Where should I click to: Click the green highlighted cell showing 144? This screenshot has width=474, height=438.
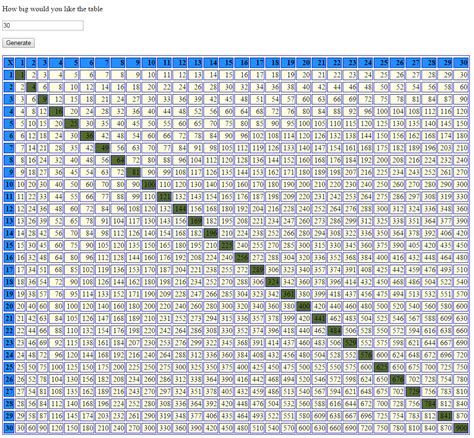click(x=180, y=209)
